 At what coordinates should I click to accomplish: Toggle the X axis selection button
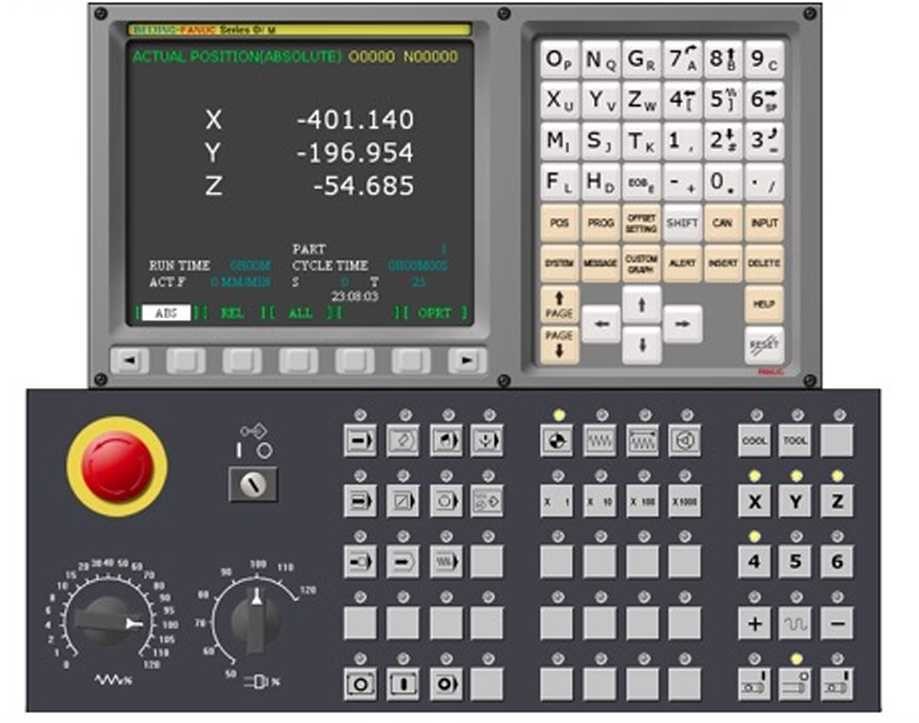click(754, 501)
